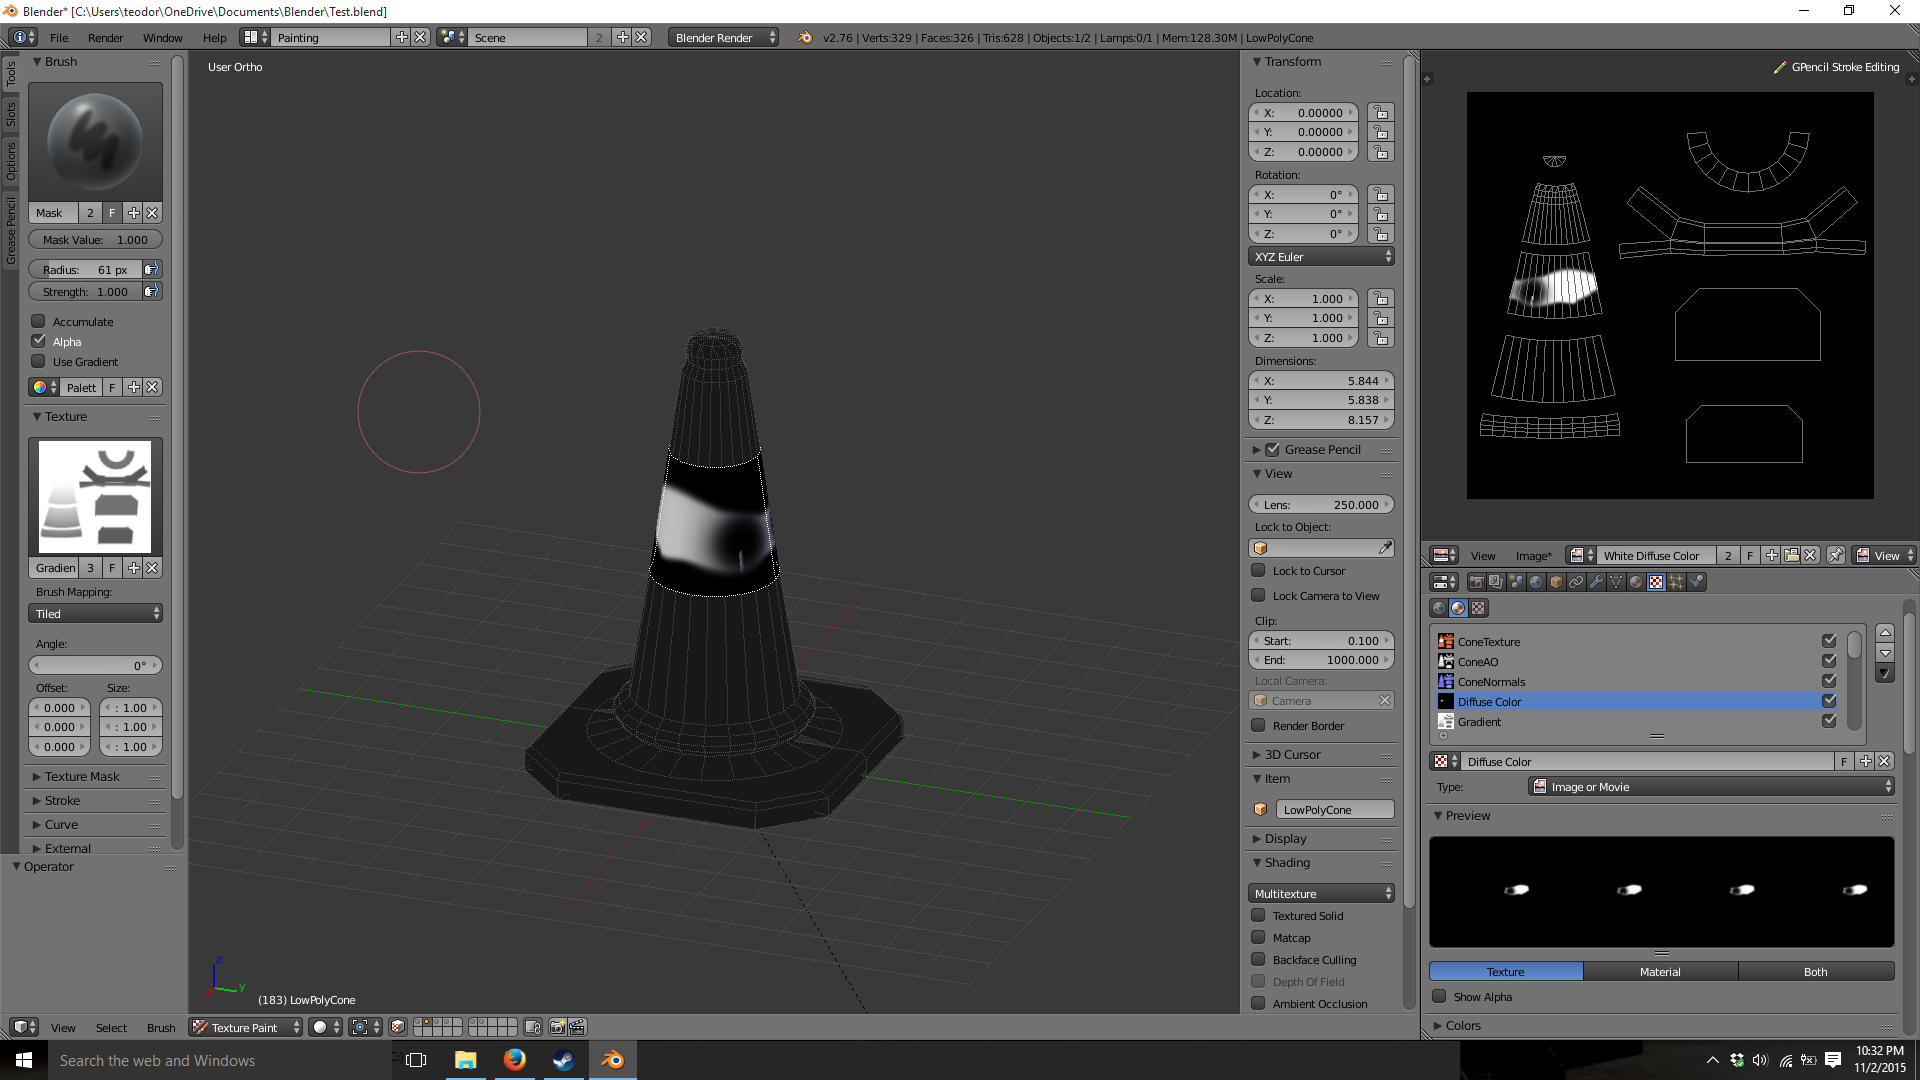Click the Material tab in image editor
1920x1080 pixels.
point(1659,971)
